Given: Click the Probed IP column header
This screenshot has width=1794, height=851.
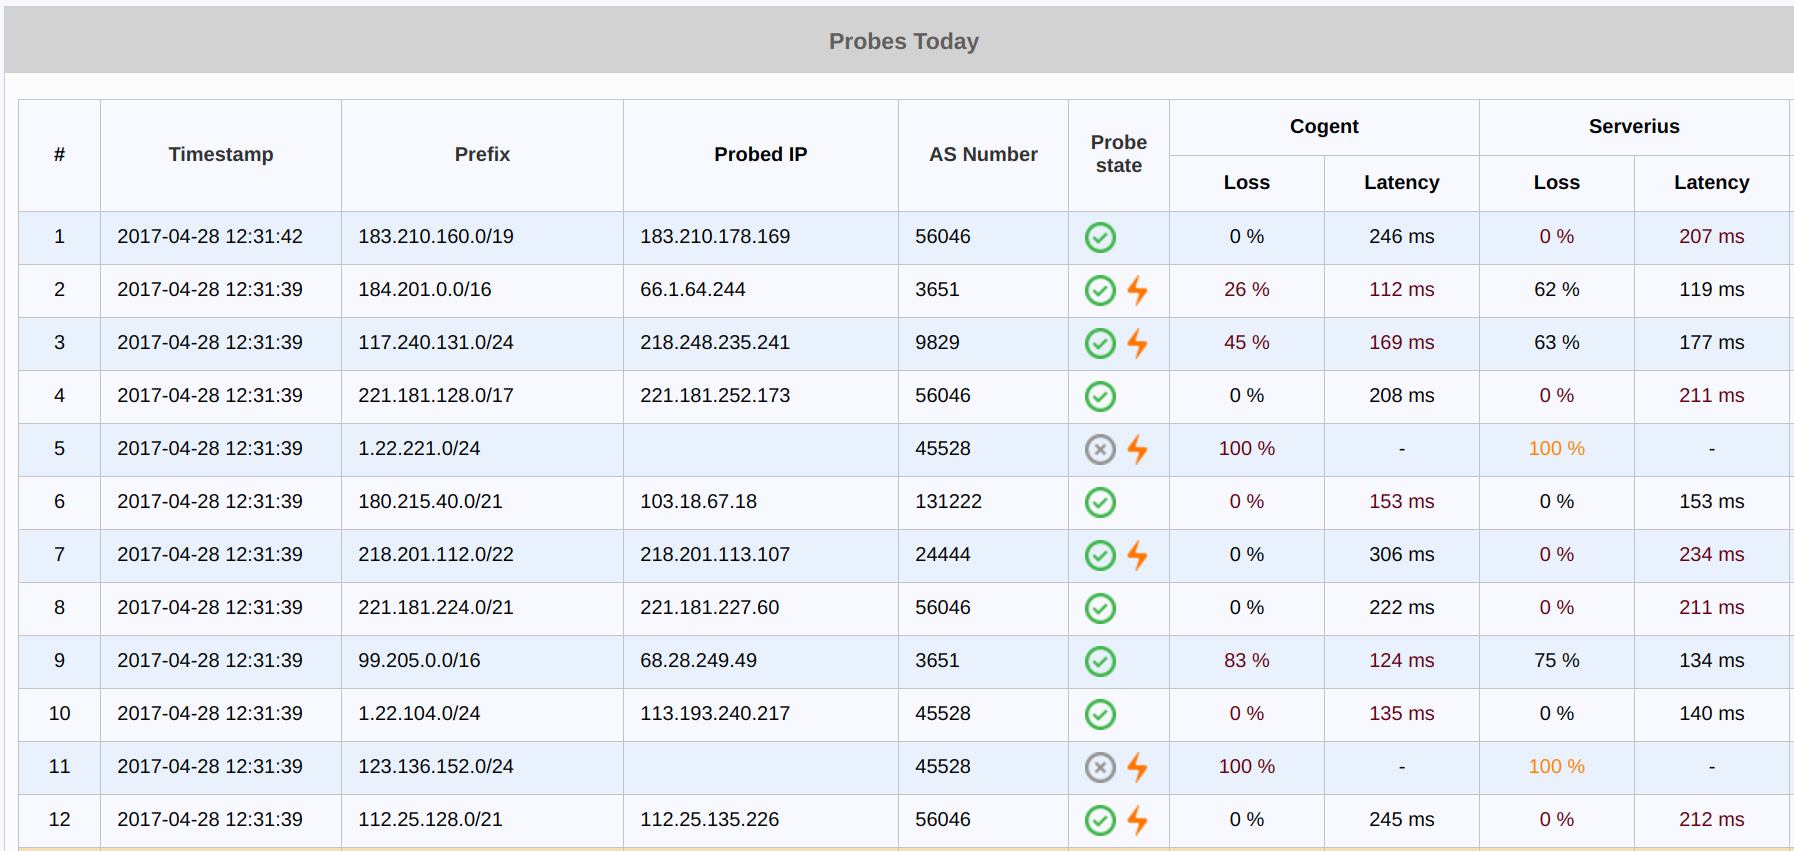Looking at the screenshot, I should click(760, 154).
